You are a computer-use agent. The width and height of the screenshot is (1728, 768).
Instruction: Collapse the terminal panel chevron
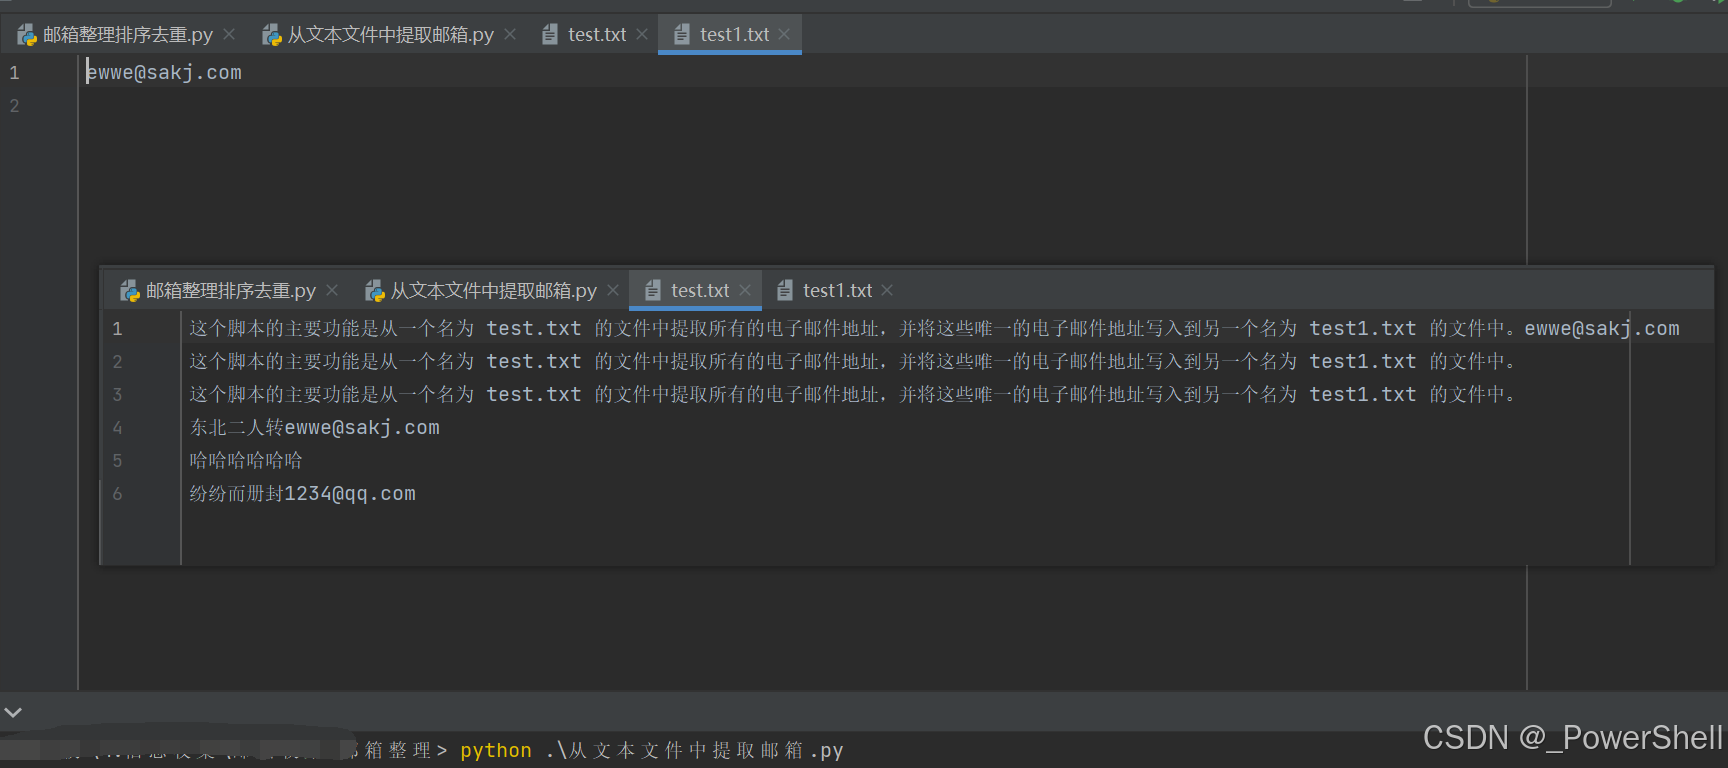click(13, 713)
